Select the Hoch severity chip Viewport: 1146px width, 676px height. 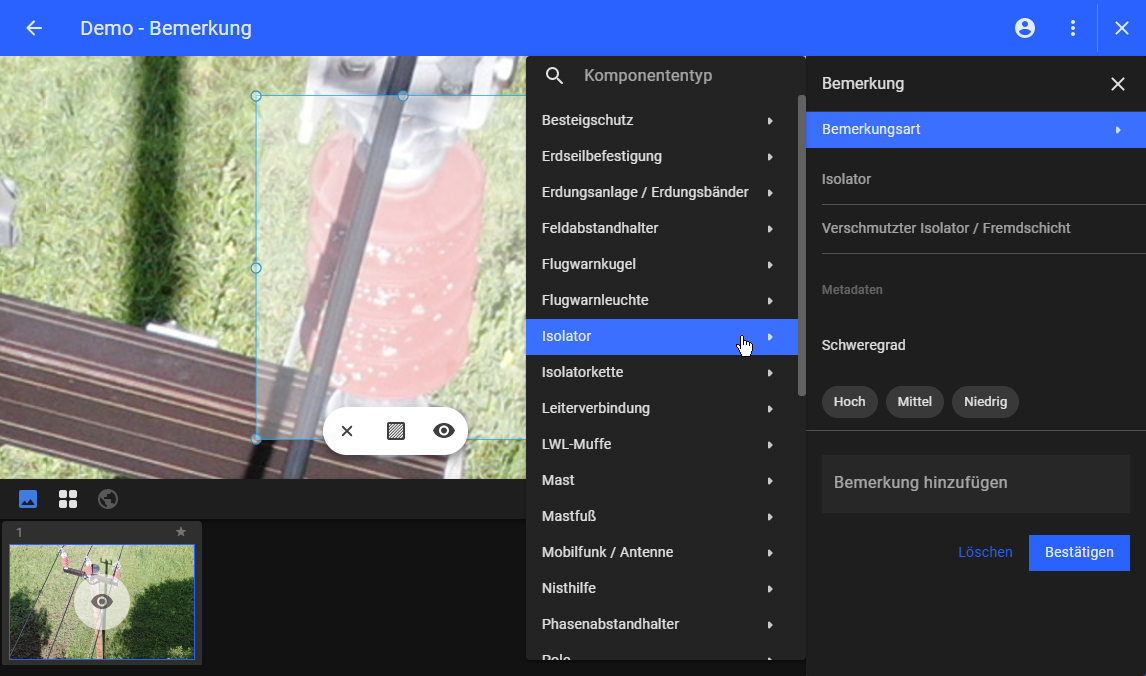tap(849, 402)
